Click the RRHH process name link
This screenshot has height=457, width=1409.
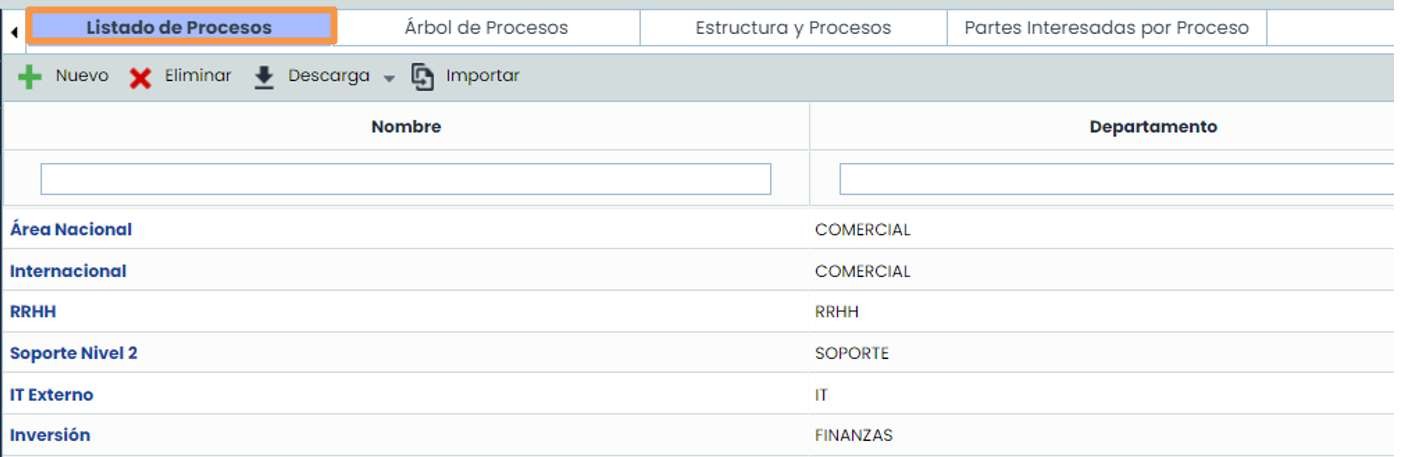pos(33,312)
